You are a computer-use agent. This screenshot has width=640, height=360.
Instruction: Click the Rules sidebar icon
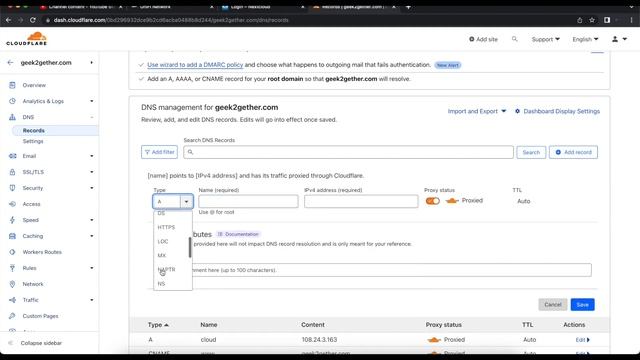[x=12, y=268]
